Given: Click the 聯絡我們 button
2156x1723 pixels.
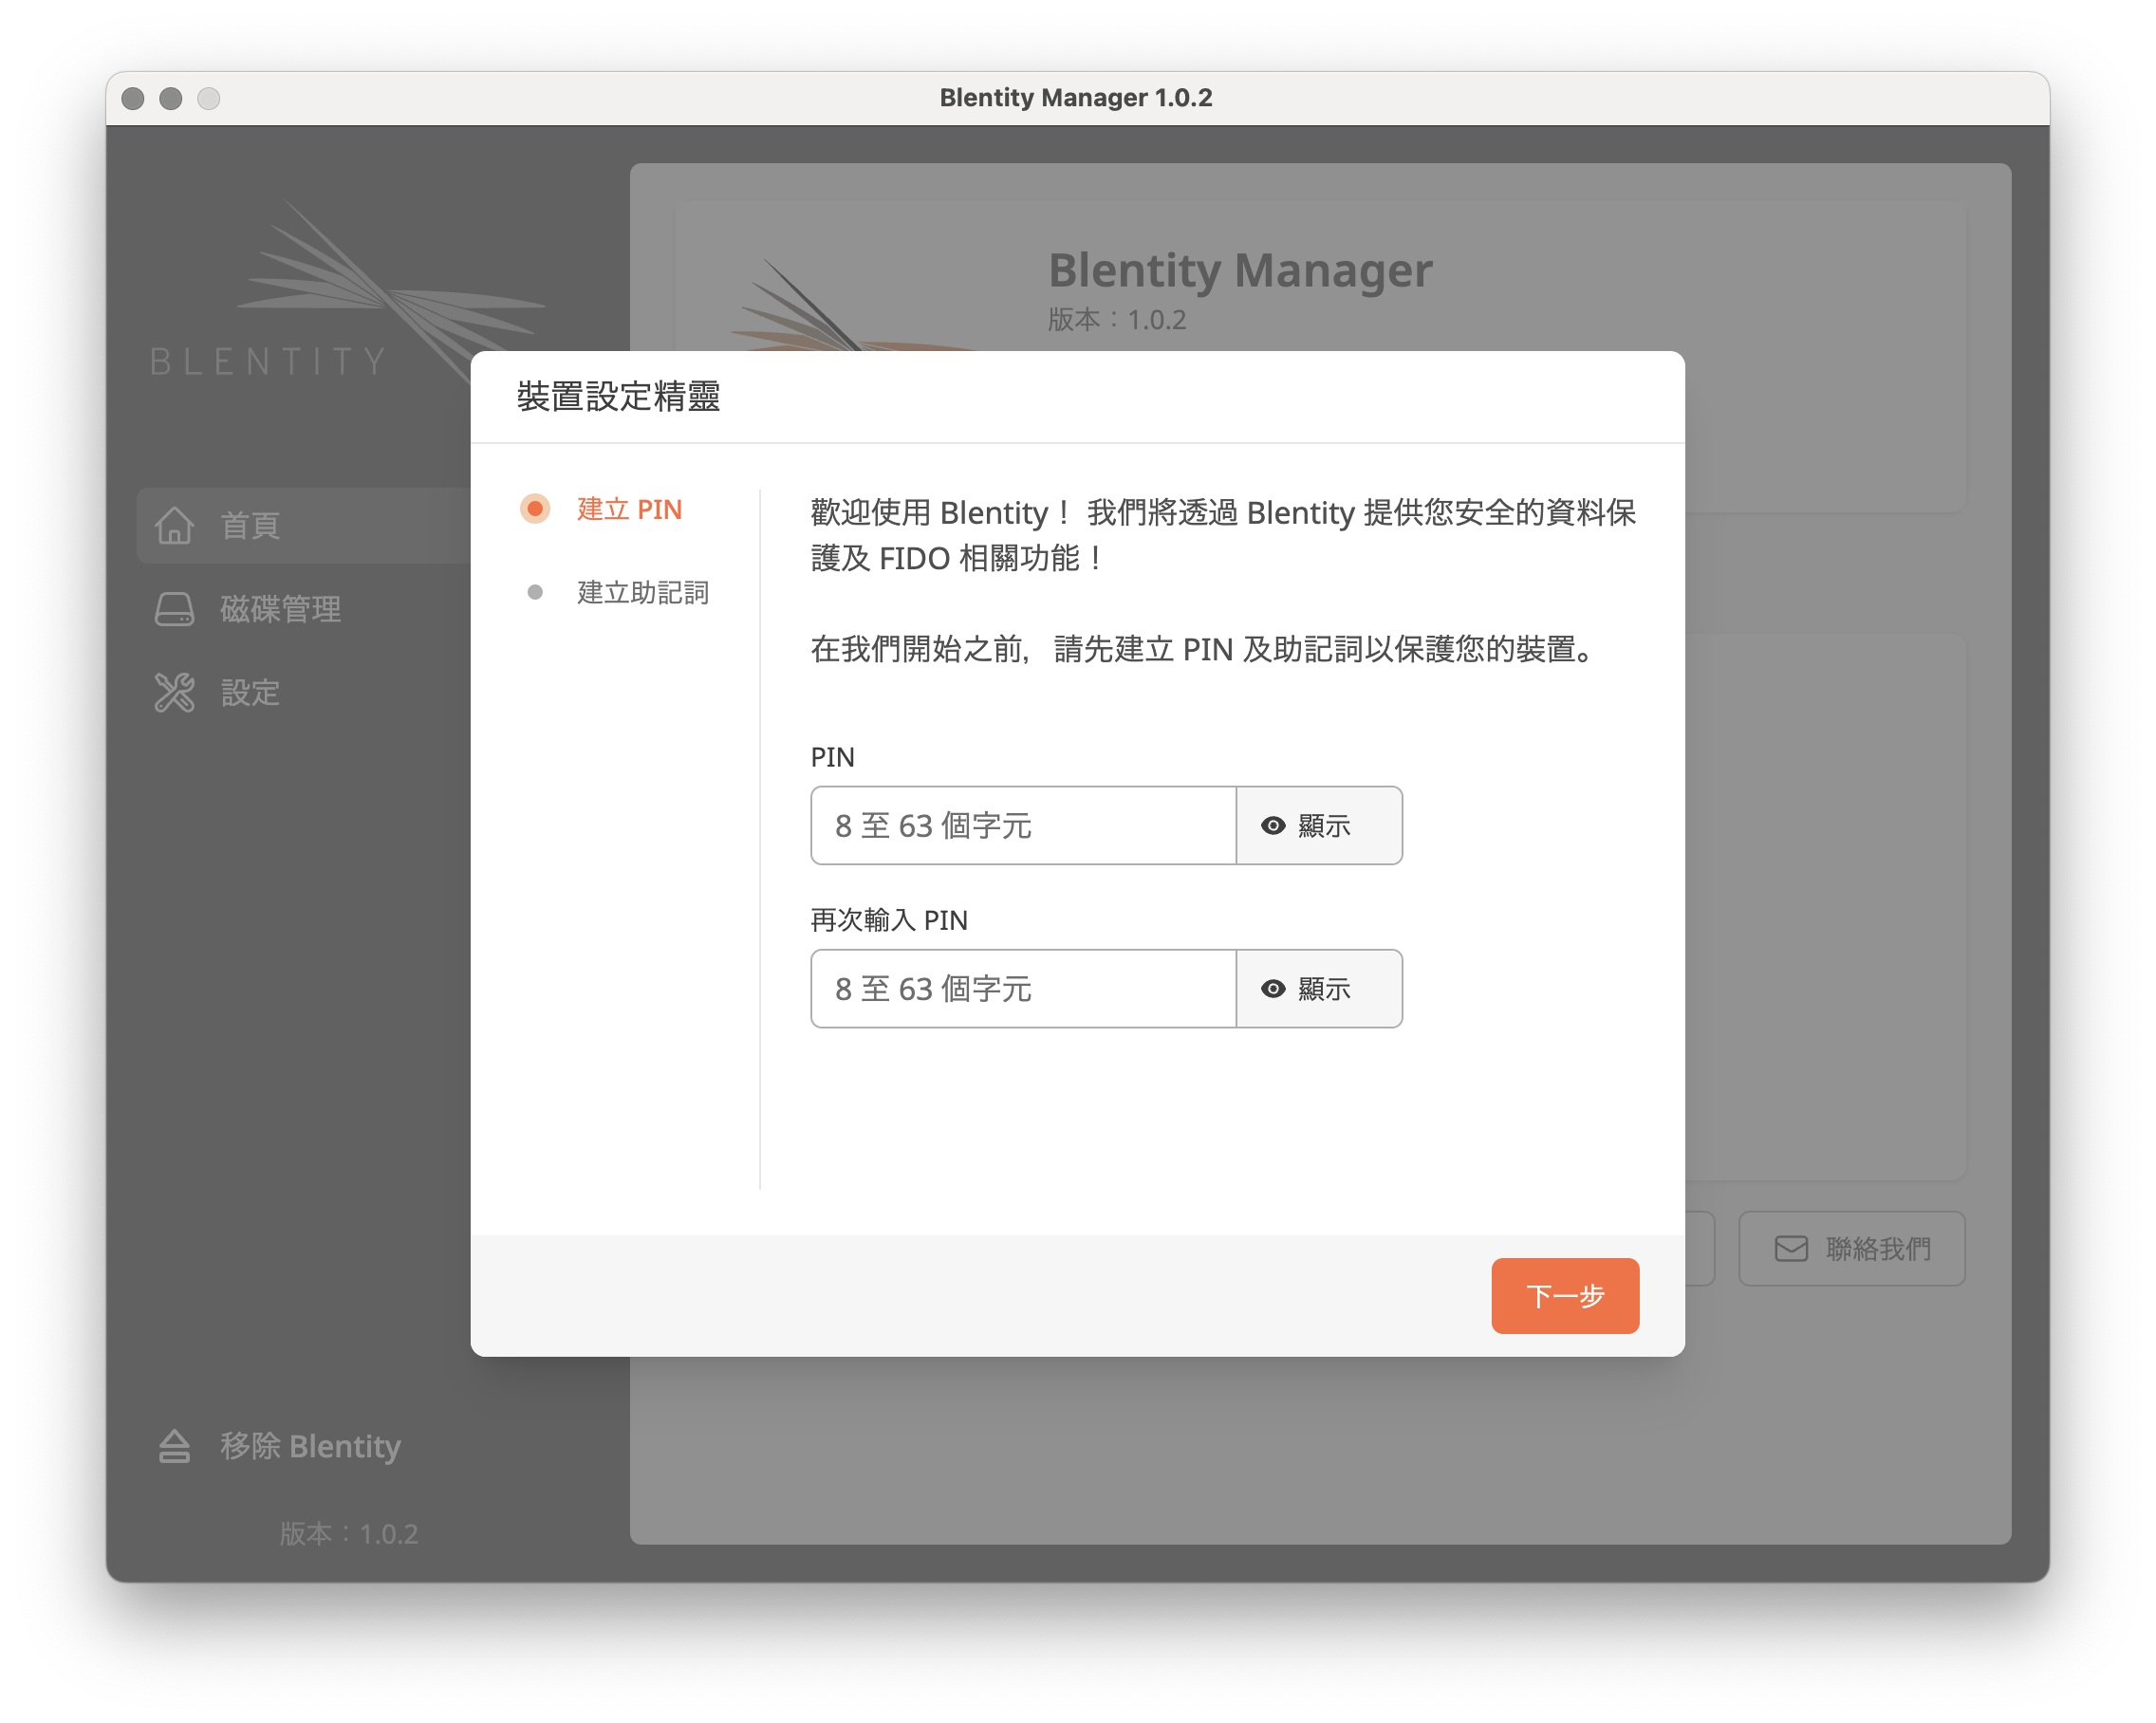Looking at the screenshot, I should [1852, 1249].
